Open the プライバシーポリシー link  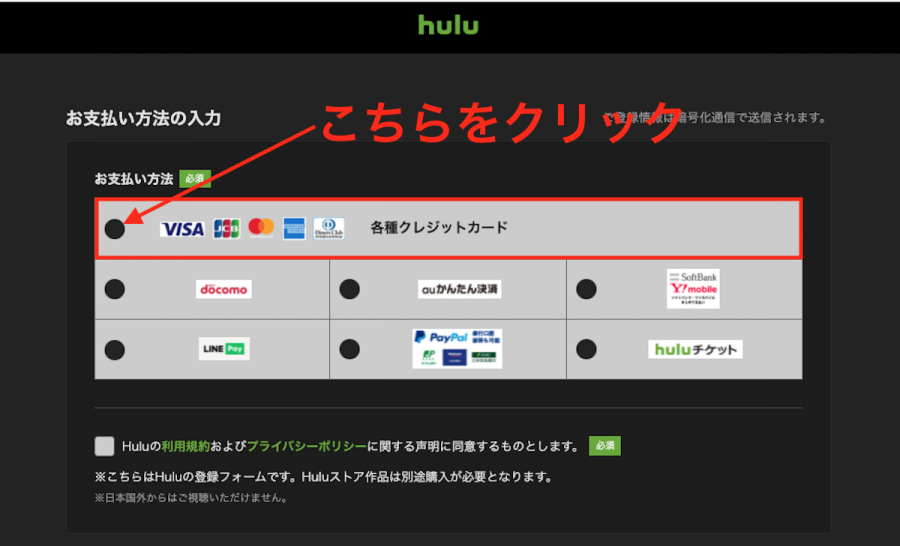[307, 446]
